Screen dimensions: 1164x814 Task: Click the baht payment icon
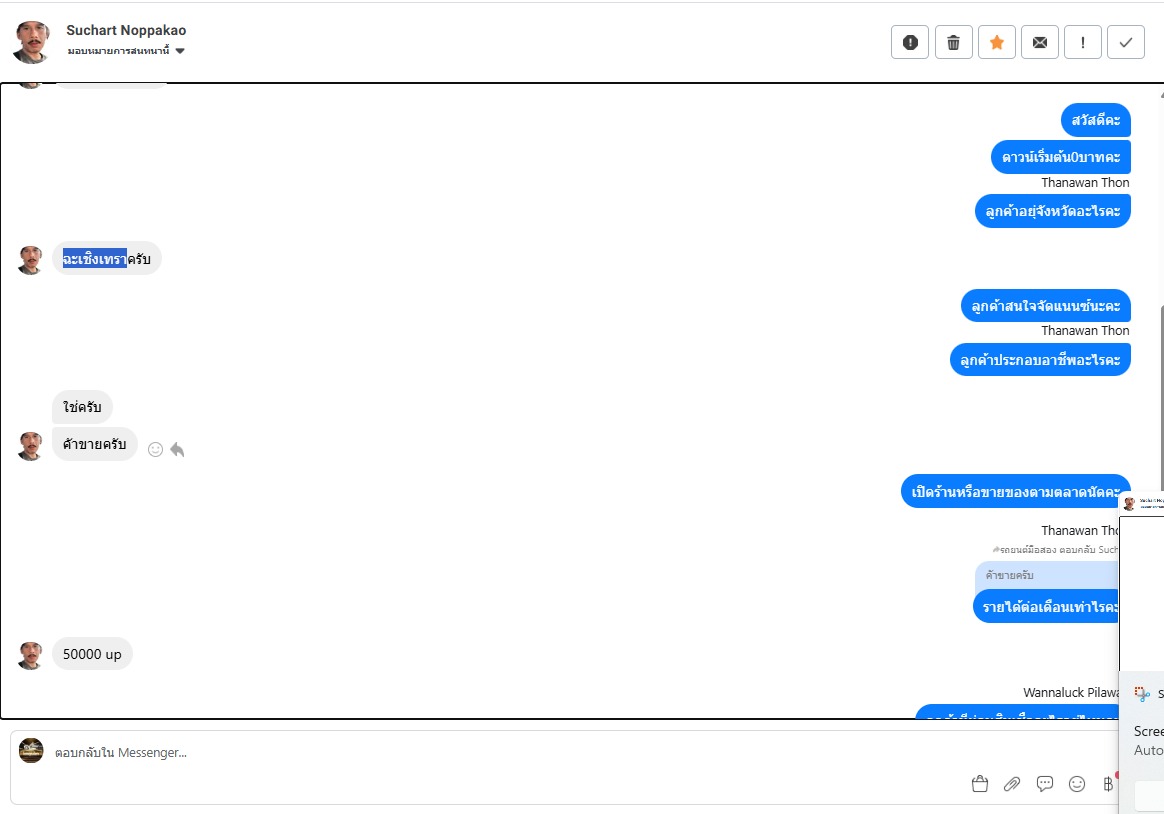pos(1108,784)
